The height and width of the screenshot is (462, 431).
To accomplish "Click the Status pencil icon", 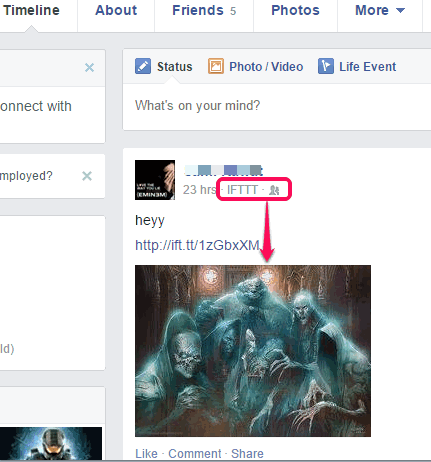I will coord(143,66).
